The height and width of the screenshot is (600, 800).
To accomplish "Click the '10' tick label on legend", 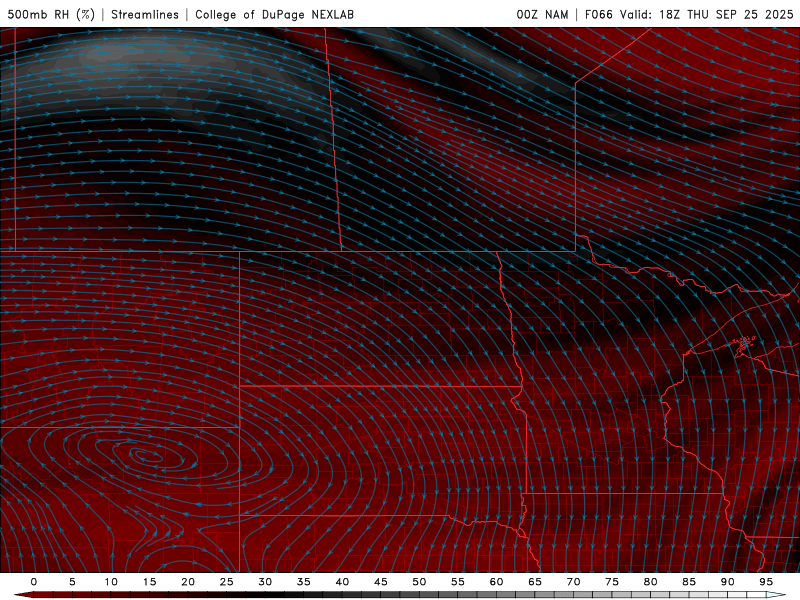I will pos(111,582).
